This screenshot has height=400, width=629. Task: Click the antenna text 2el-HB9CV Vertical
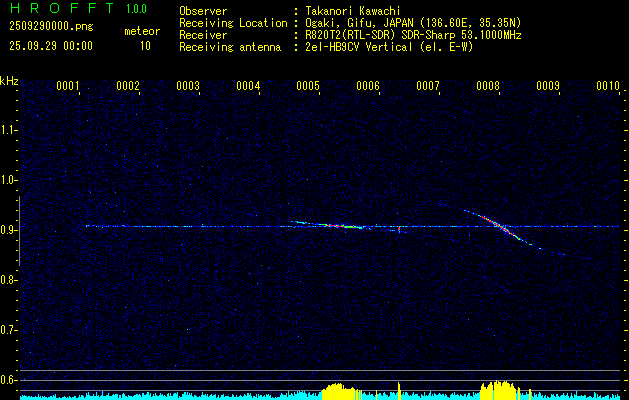click(359, 47)
